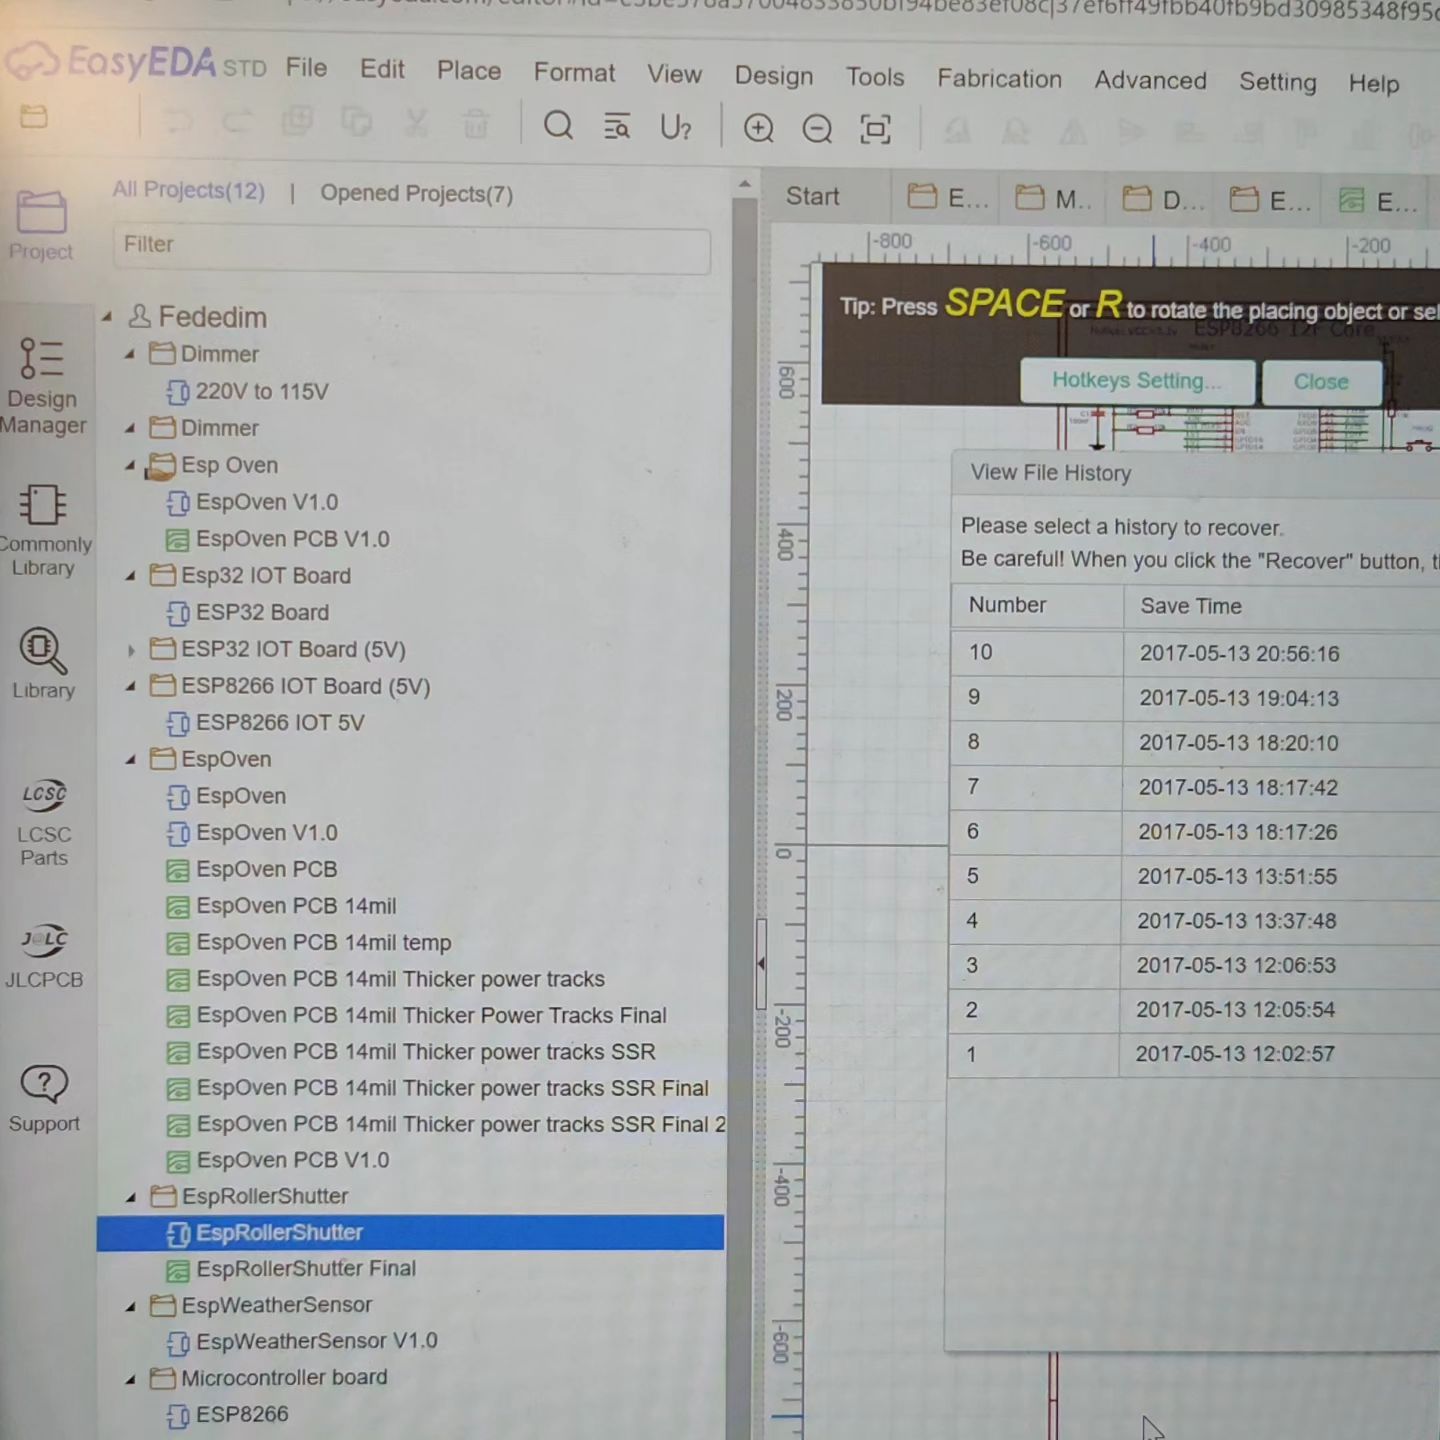Switch to the Opened Projects(7) tab
This screenshot has height=1440, width=1440.
click(416, 194)
